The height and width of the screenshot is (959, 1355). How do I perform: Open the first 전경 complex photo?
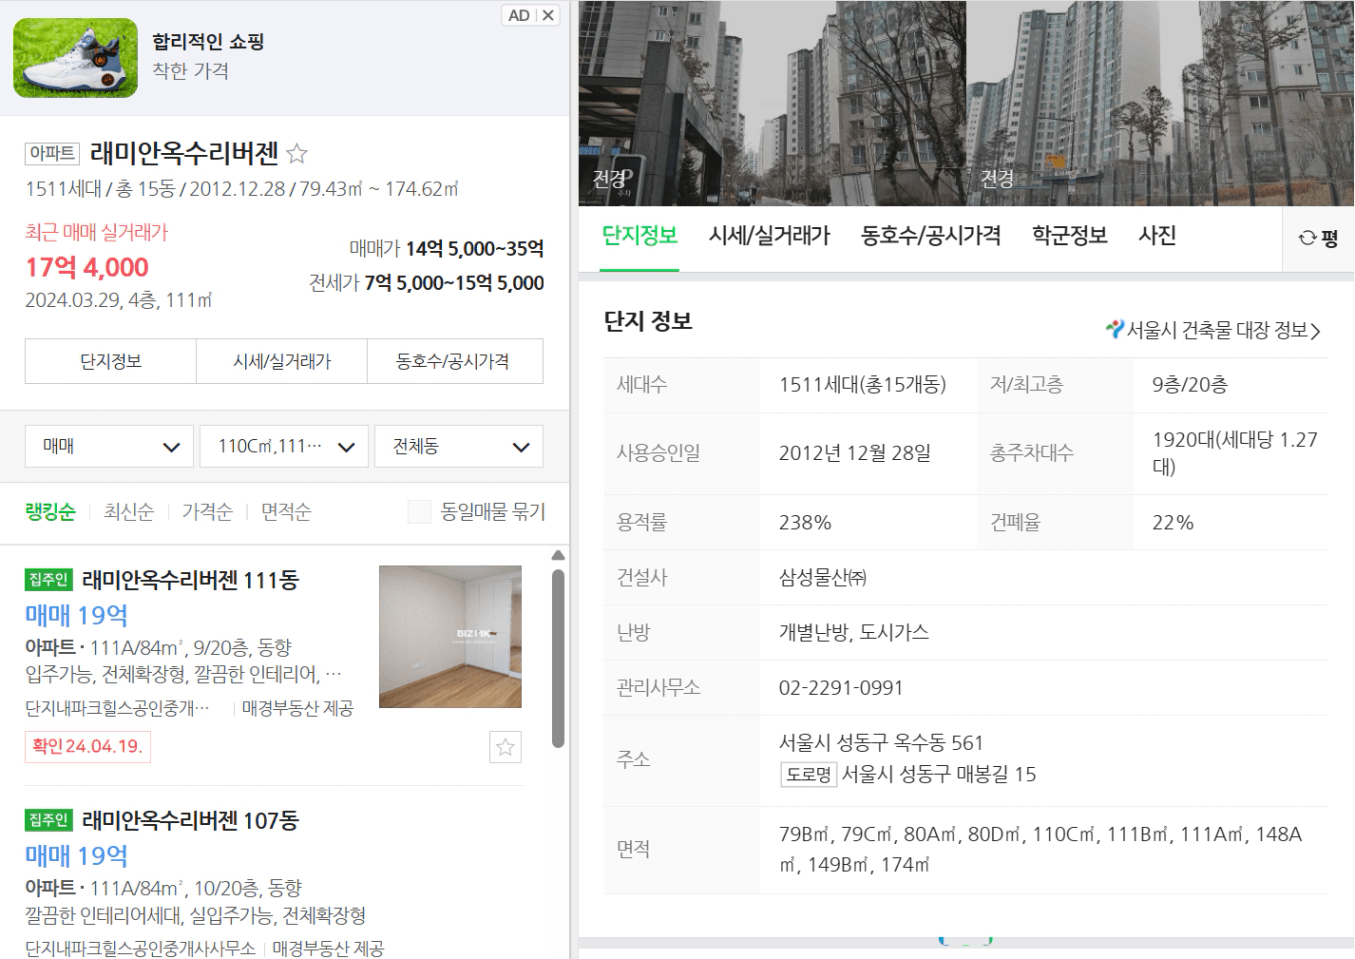[772, 103]
